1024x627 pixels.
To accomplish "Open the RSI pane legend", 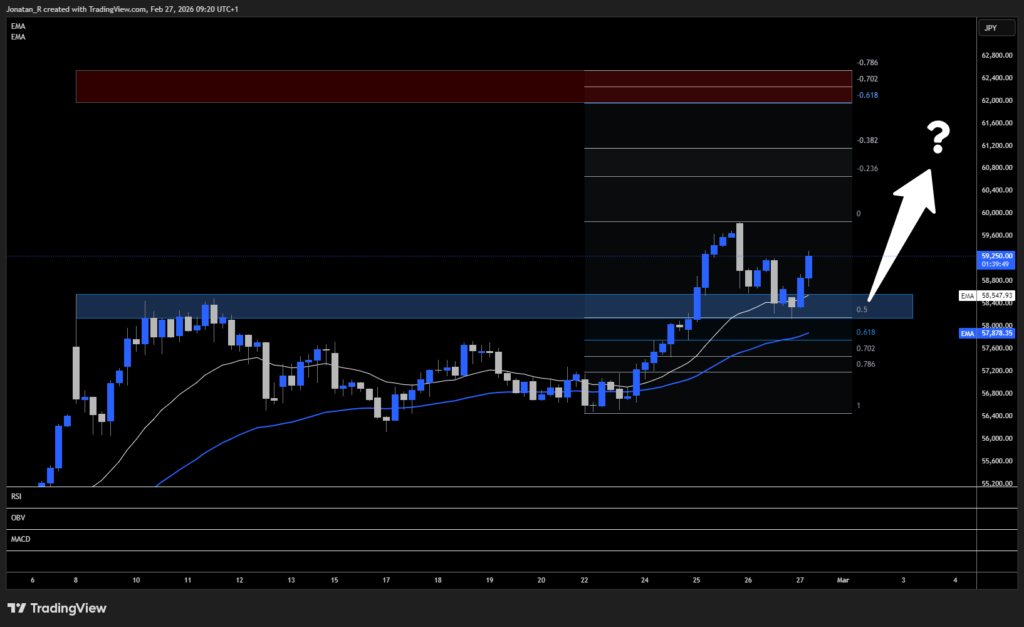I will tap(16, 496).
